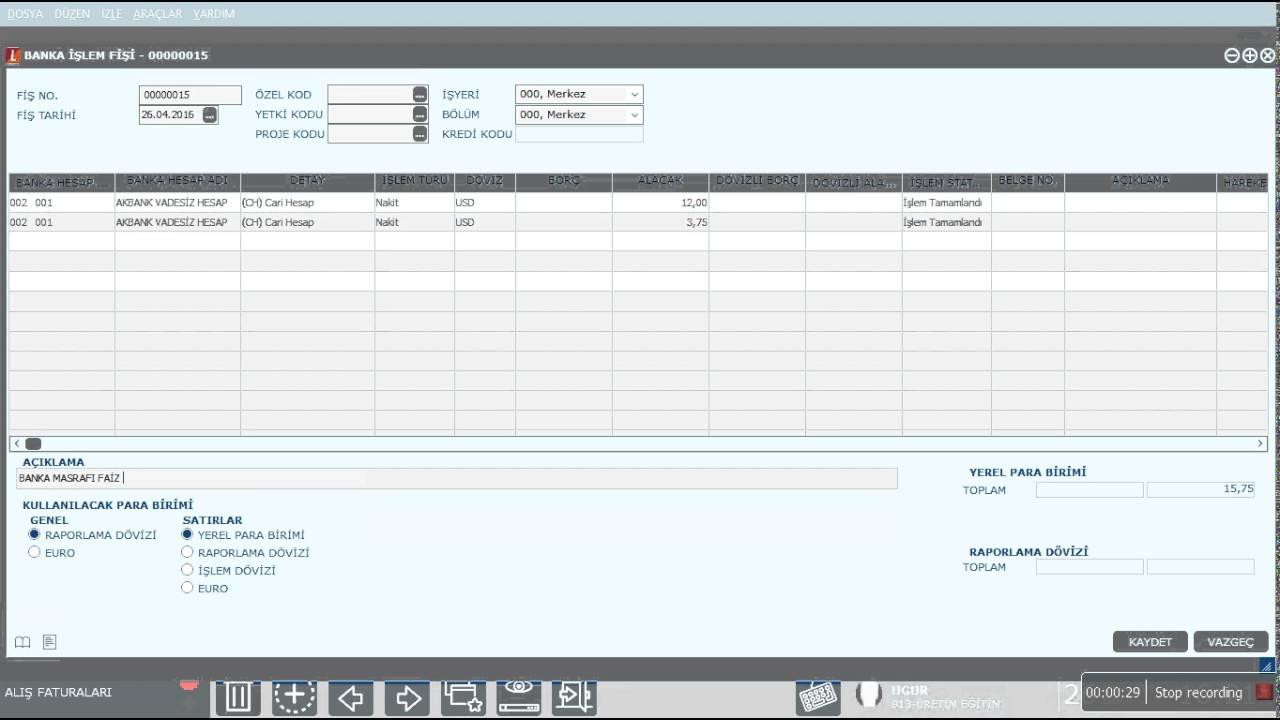The image size is (1280, 720).
Task: Click the İşlem Türü column header
Action: point(414,181)
